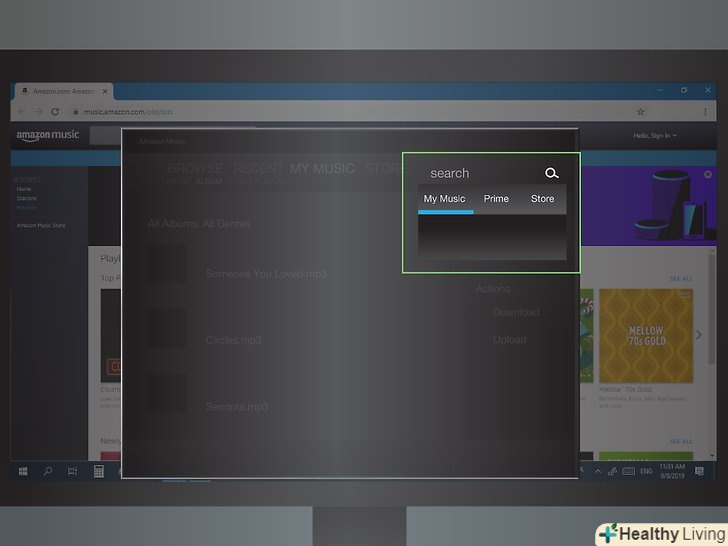Open Senorita.mp3 in the album list

(237, 407)
